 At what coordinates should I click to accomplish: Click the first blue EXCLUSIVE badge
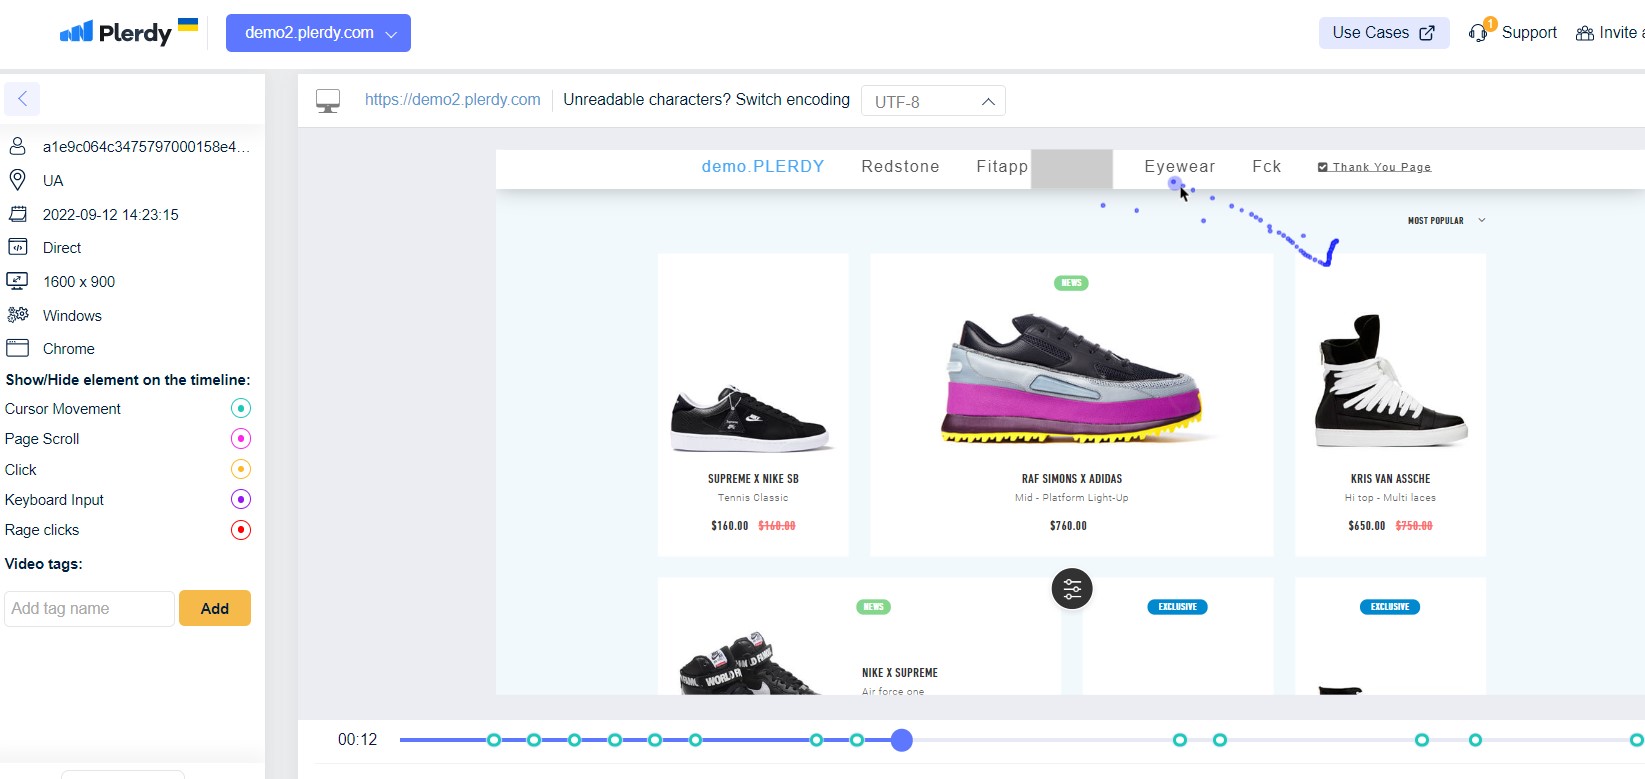pyautogui.click(x=1177, y=607)
